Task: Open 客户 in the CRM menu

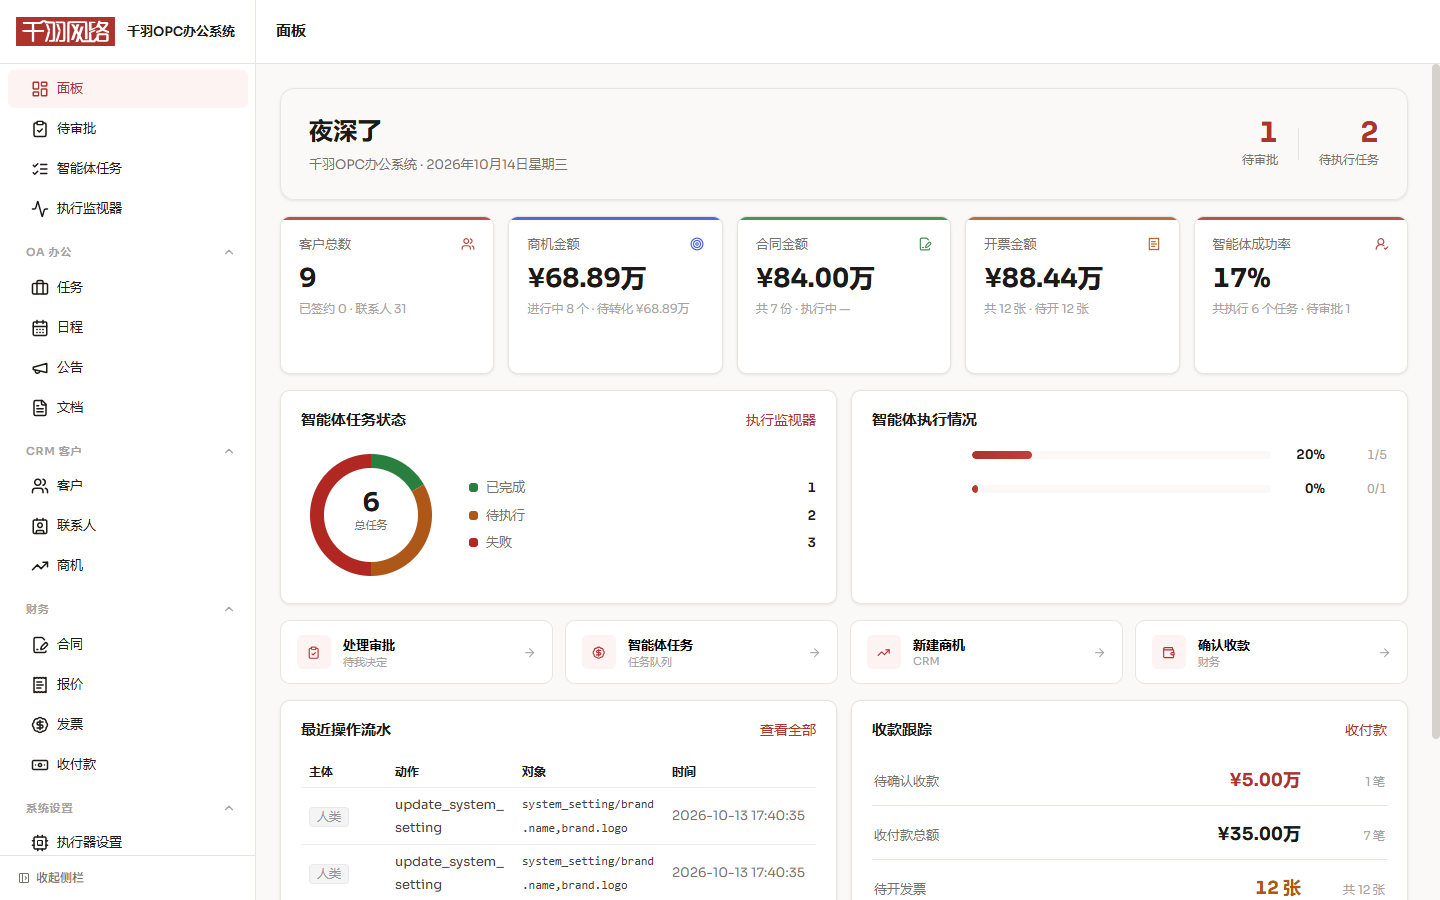Action: pos(128,485)
